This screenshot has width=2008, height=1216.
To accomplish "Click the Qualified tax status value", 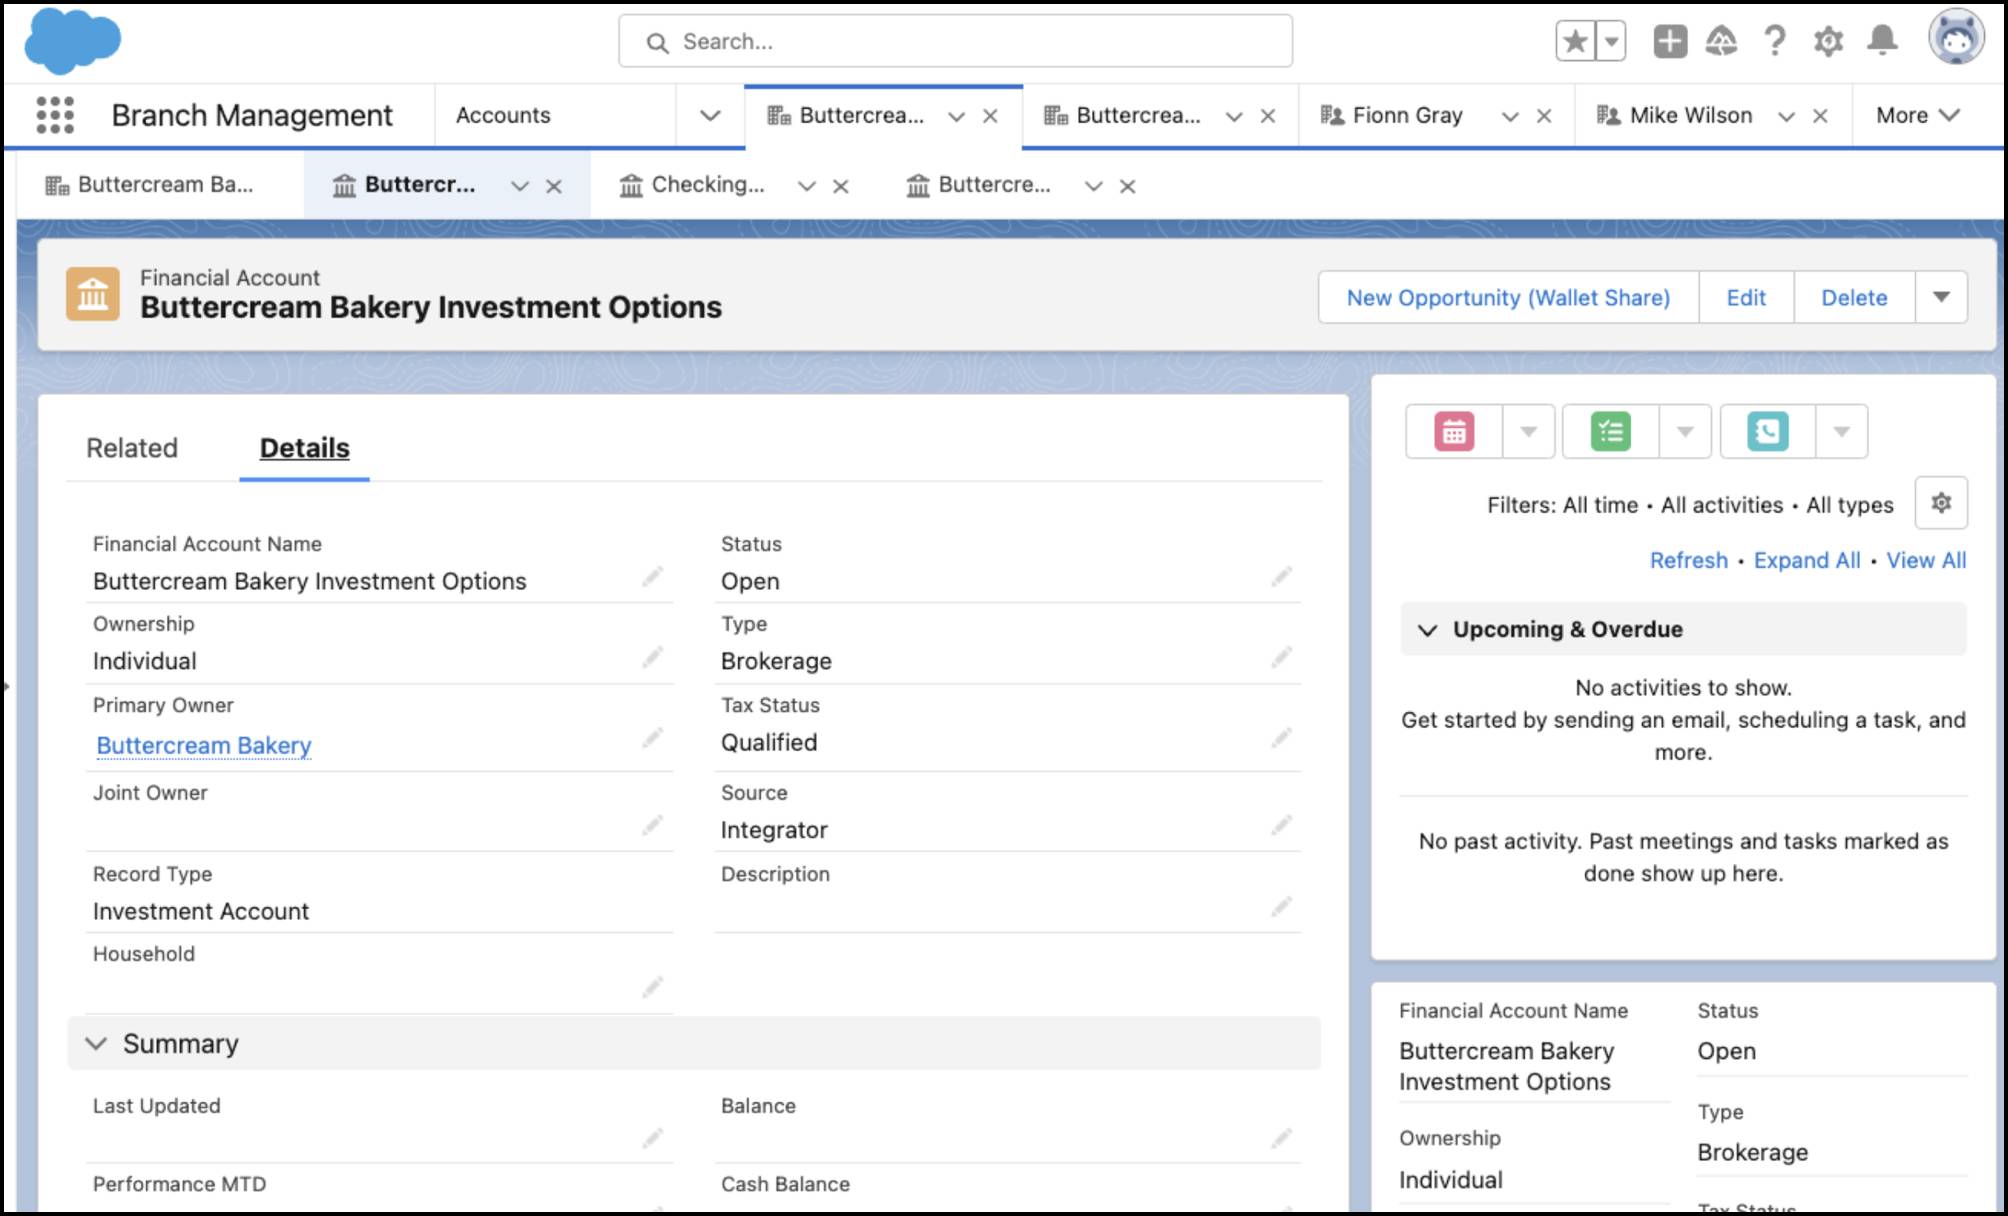I will [769, 742].
